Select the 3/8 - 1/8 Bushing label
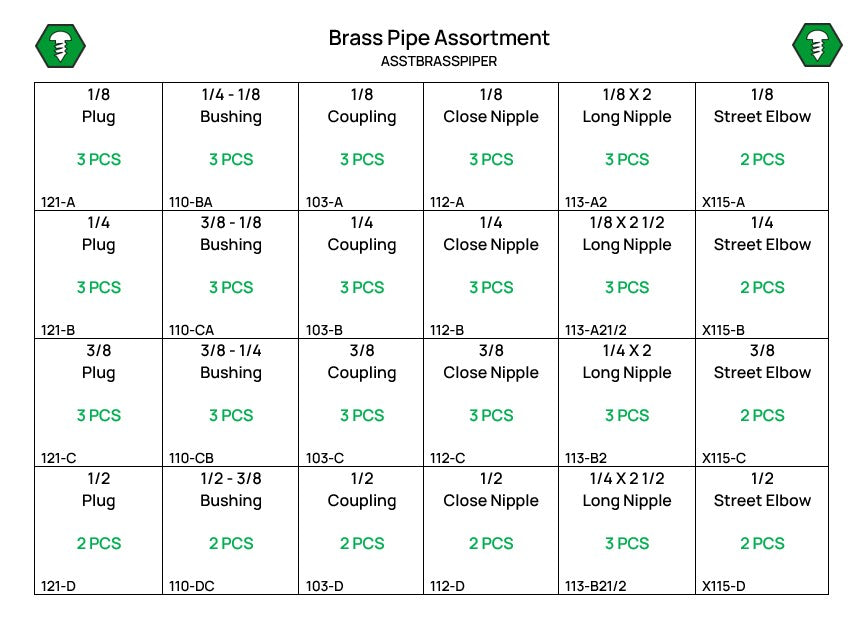 231,234
